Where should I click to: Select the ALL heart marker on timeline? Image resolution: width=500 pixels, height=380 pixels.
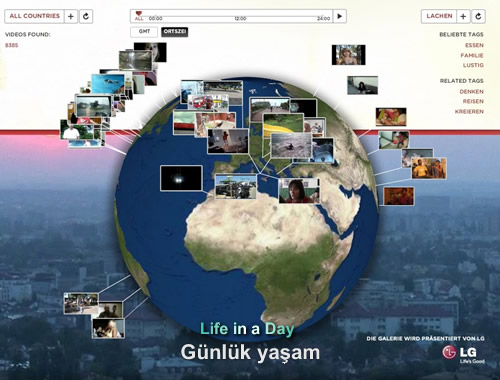[x=139, y=16]
